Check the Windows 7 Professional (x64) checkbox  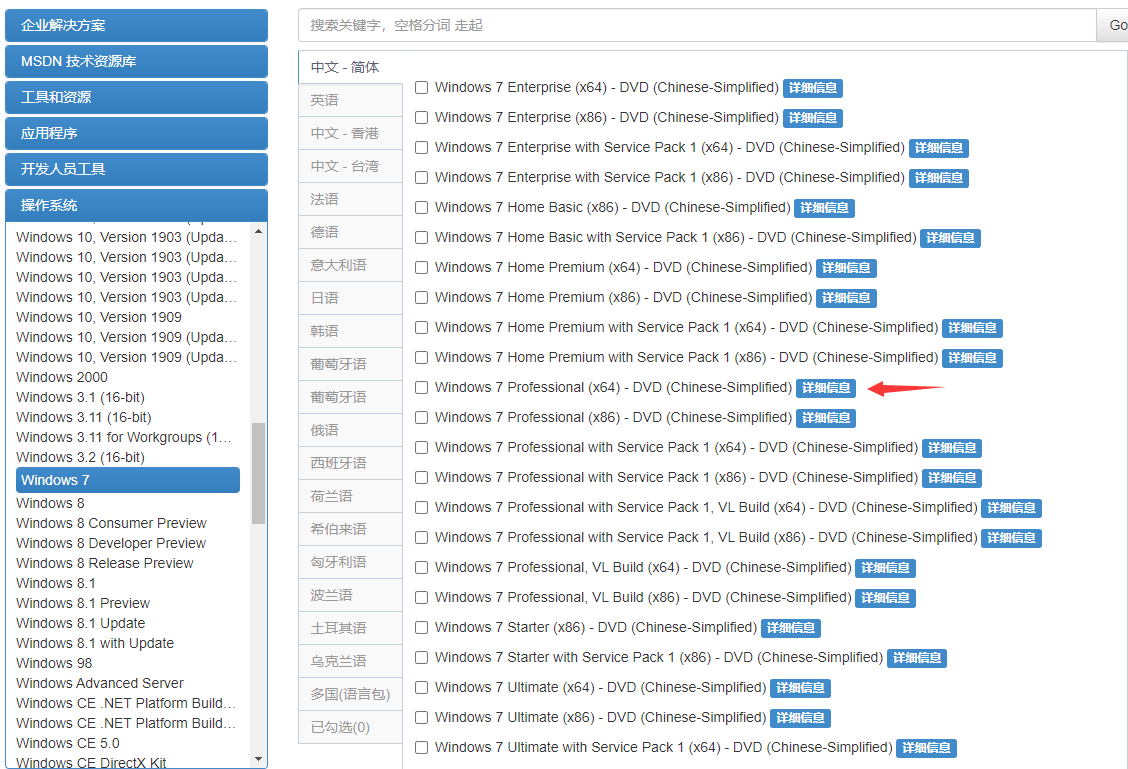tap(421, 387)
